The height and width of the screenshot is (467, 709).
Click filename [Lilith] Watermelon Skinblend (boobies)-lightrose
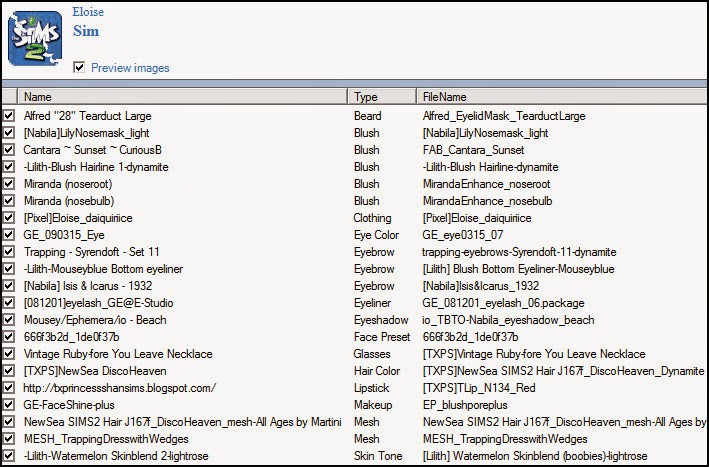click(535, 456)
